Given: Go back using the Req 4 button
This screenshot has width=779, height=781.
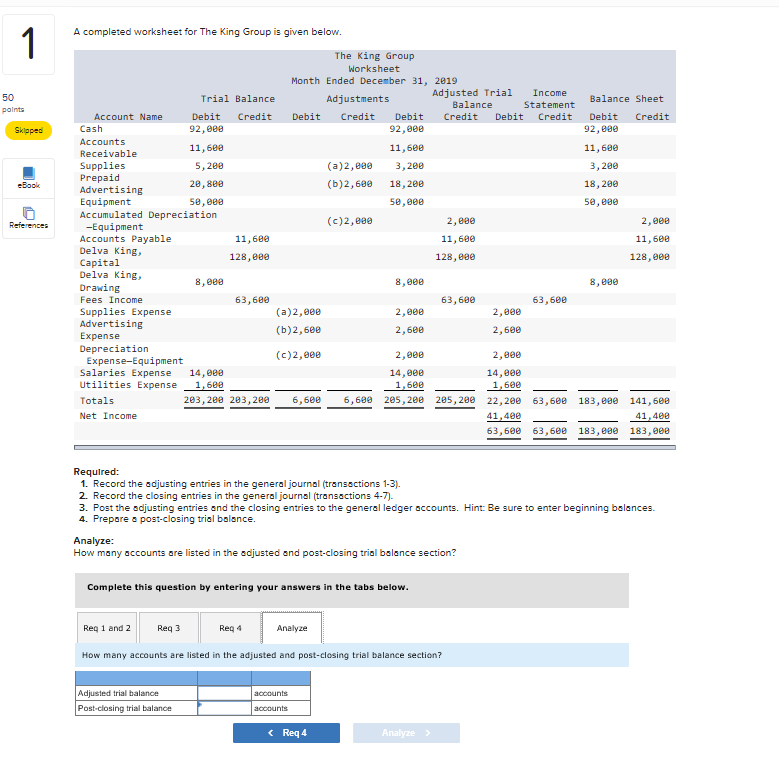Looking at the screenshot, I should (x=286, y=733).
